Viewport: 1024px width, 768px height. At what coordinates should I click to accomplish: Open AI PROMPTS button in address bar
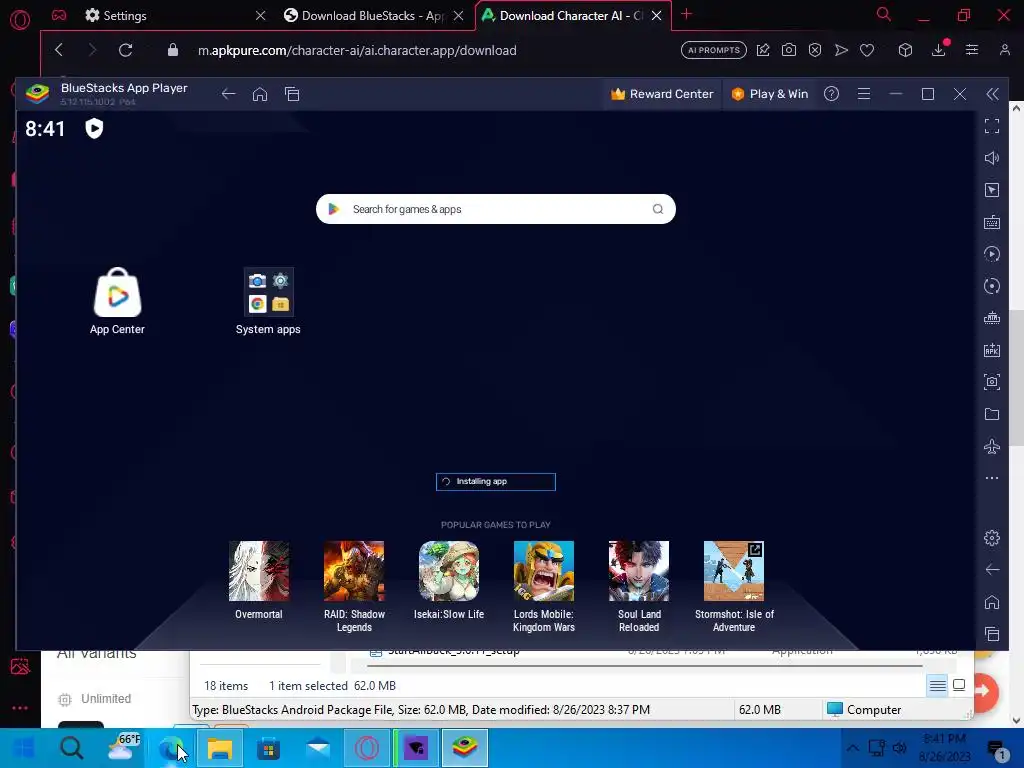[714, 50]
